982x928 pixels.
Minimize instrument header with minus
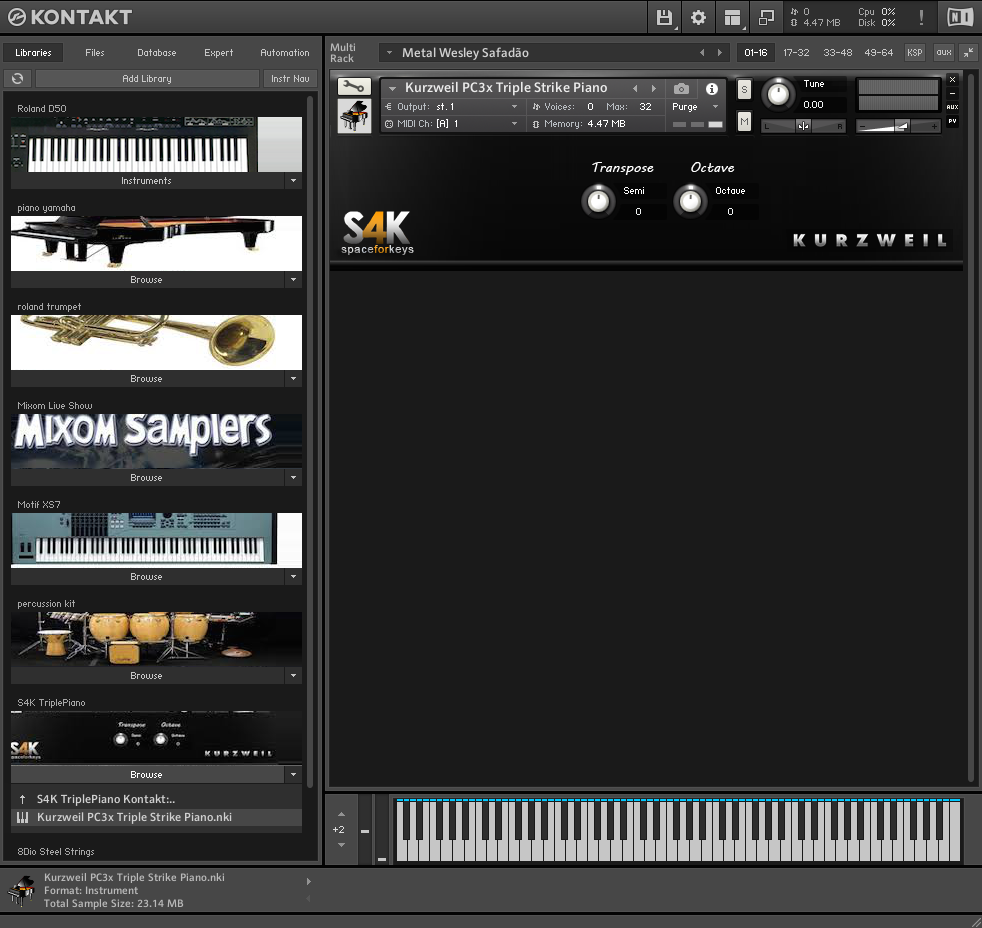click(x=952, y=93)
